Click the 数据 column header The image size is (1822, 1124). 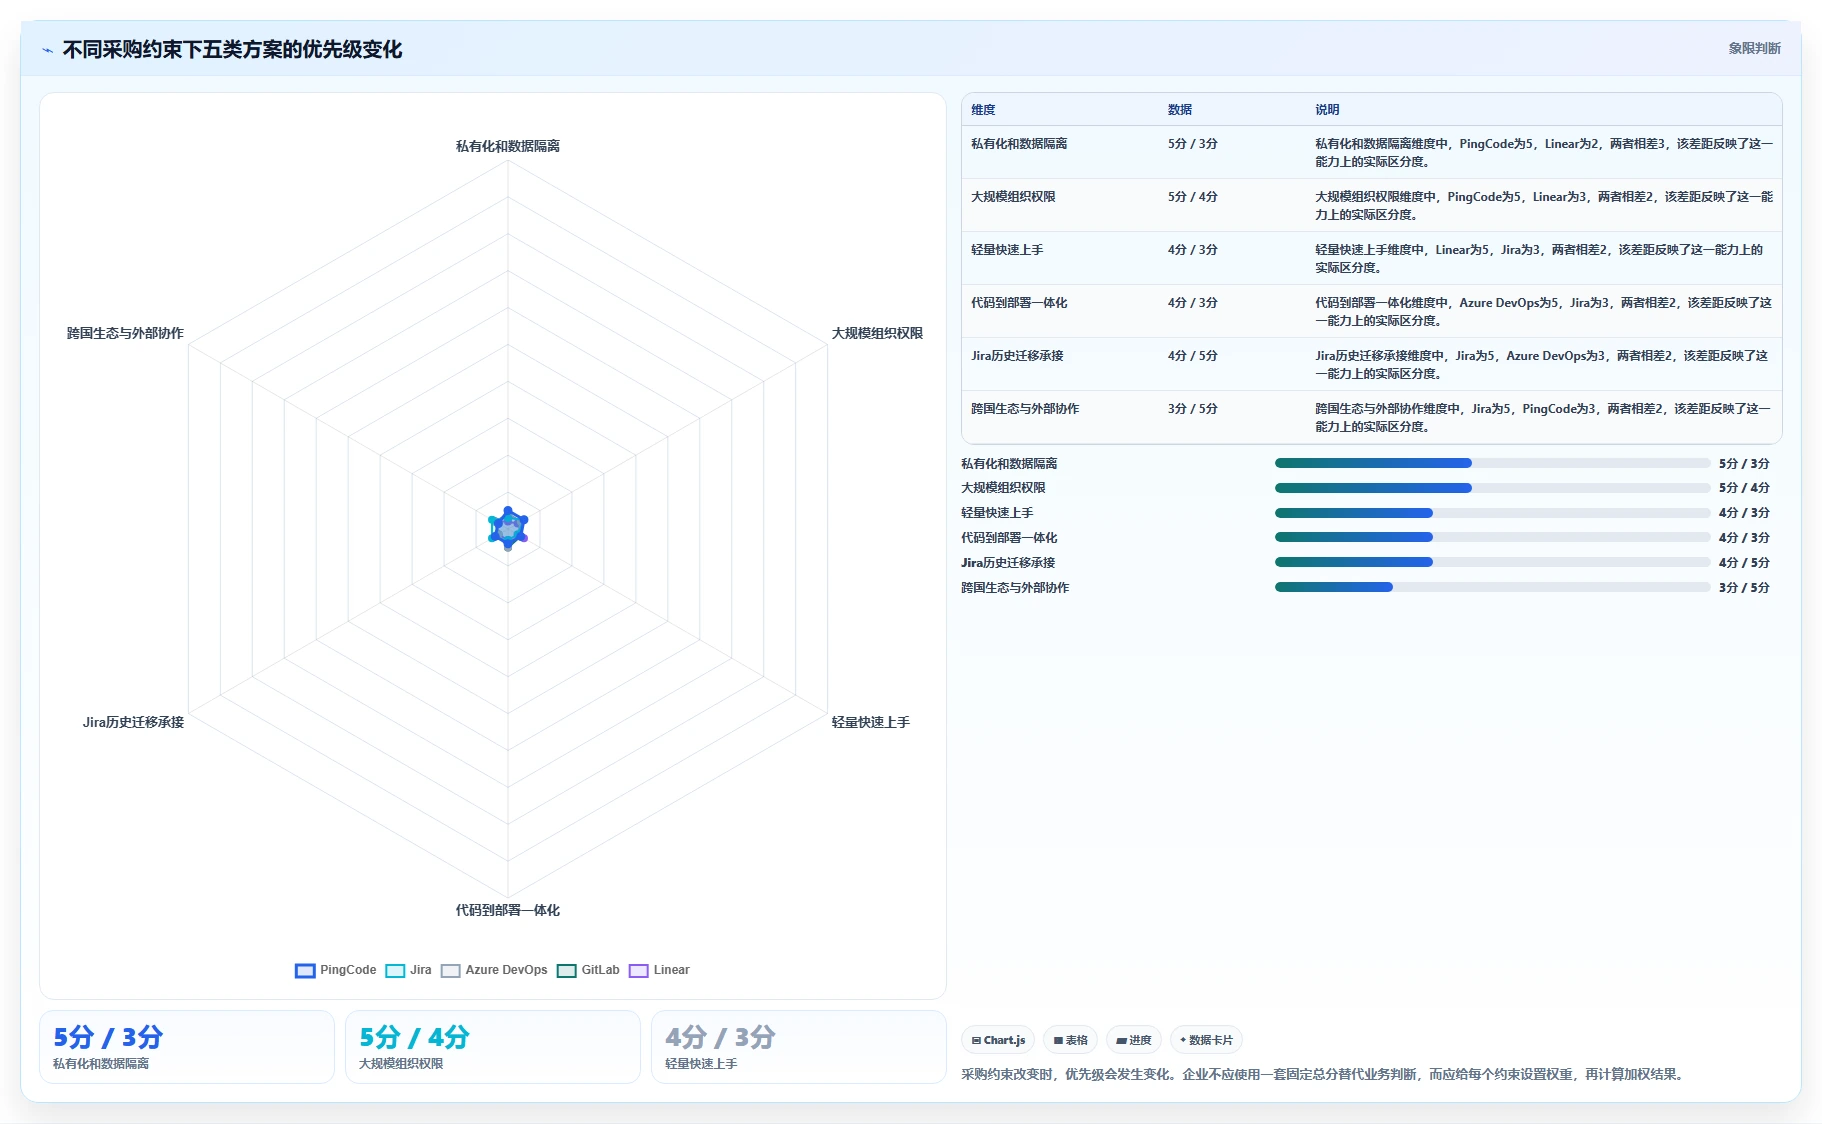[x=1180, y=110]
